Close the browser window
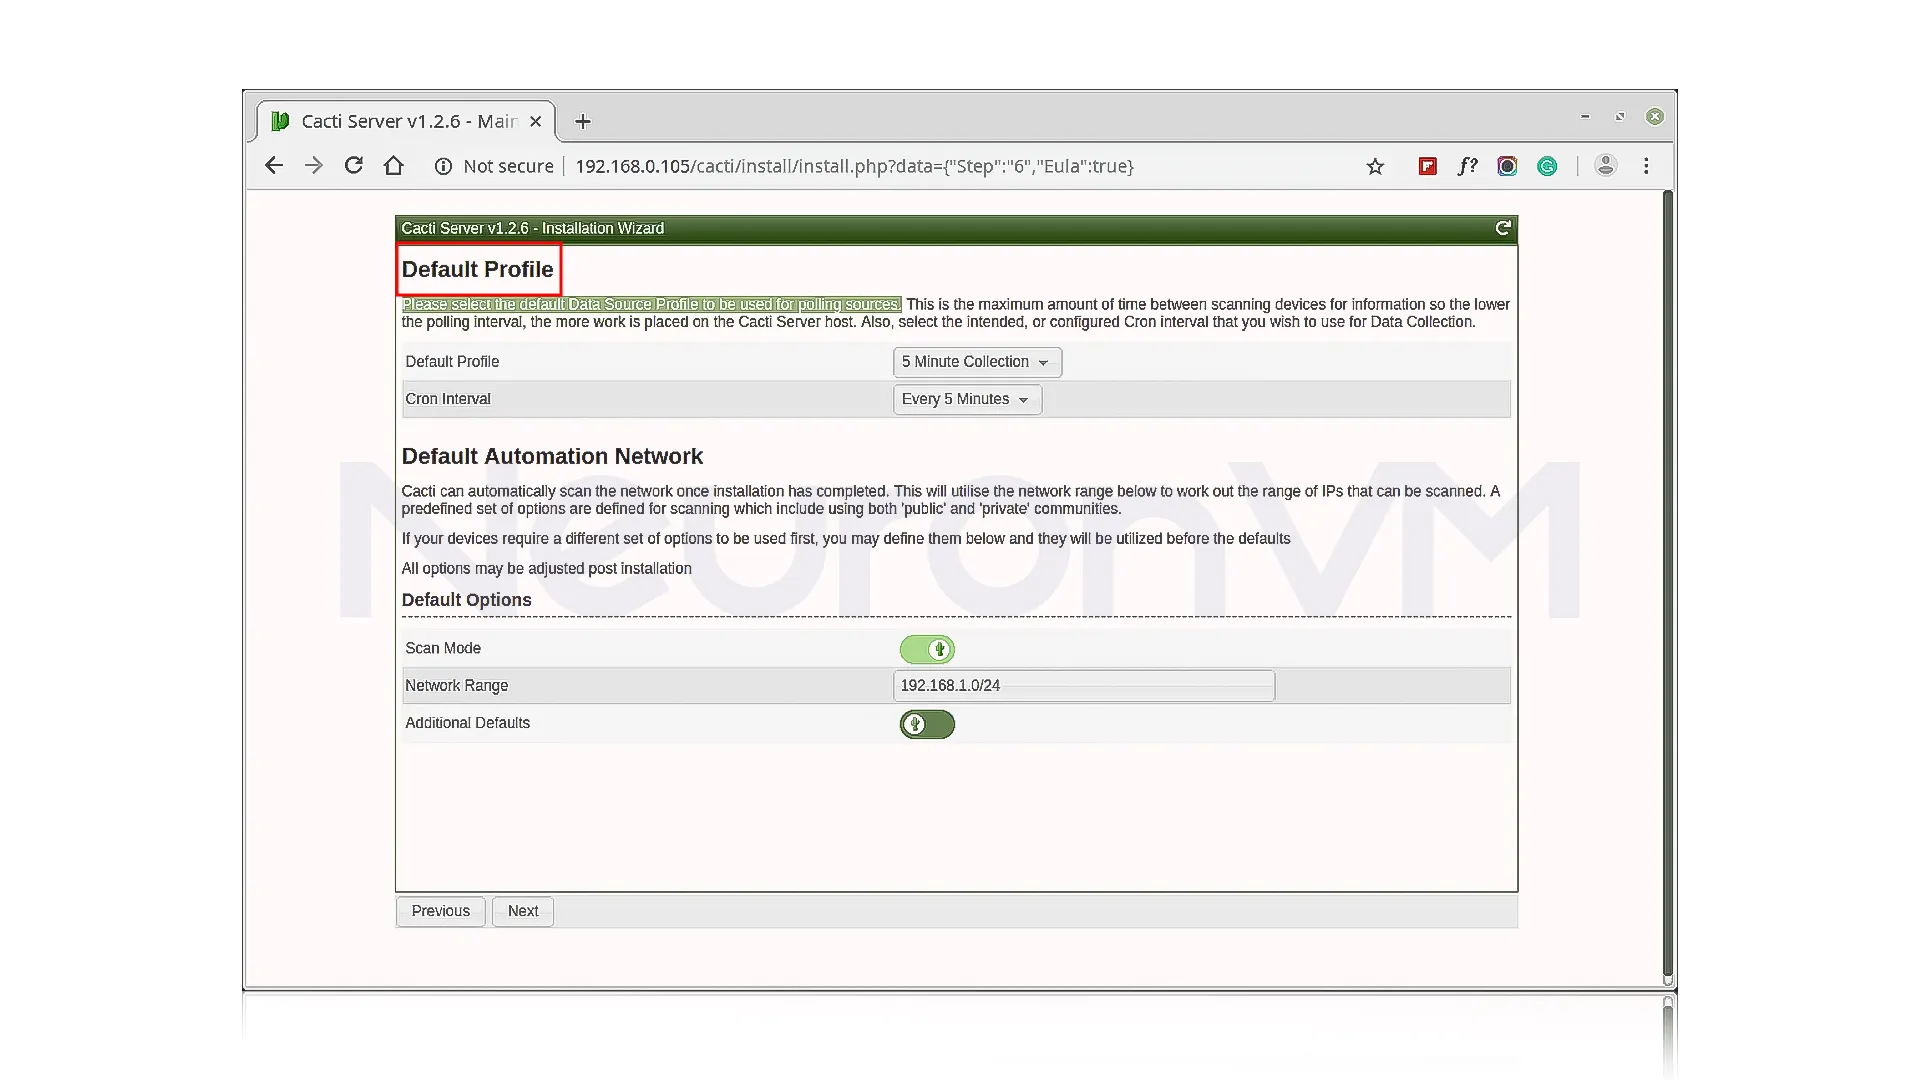 (x=1655, y=117)
